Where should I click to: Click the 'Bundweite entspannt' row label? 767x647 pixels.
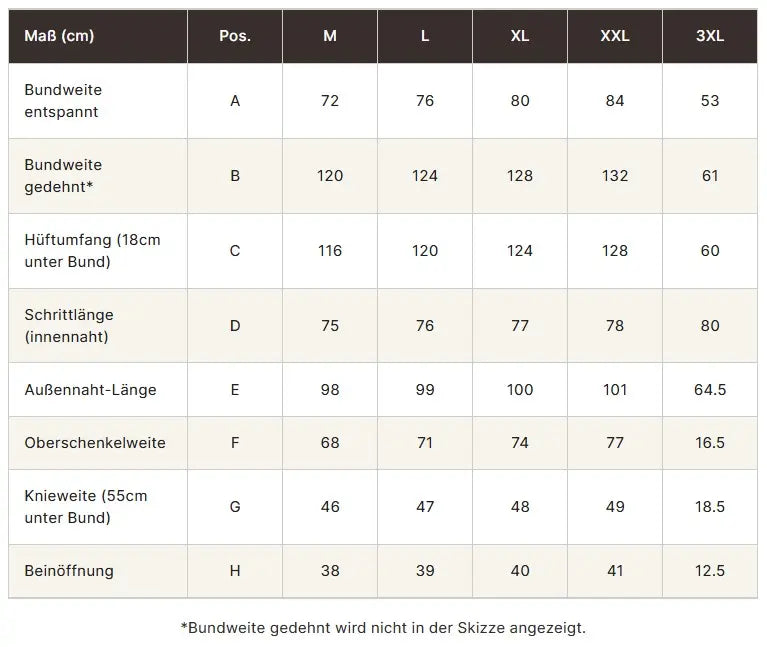point(63,101)
